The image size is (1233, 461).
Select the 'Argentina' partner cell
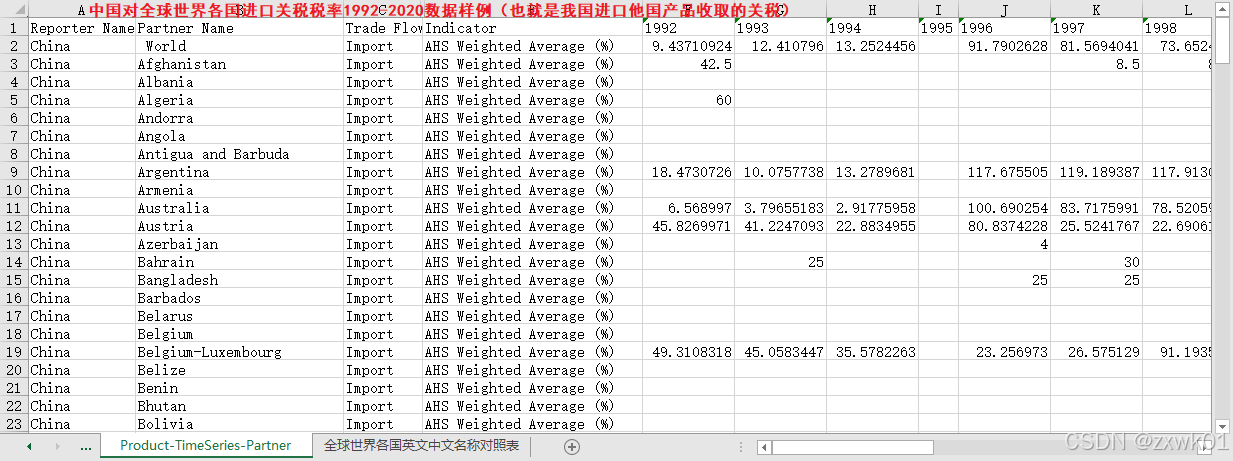[239, 172]
